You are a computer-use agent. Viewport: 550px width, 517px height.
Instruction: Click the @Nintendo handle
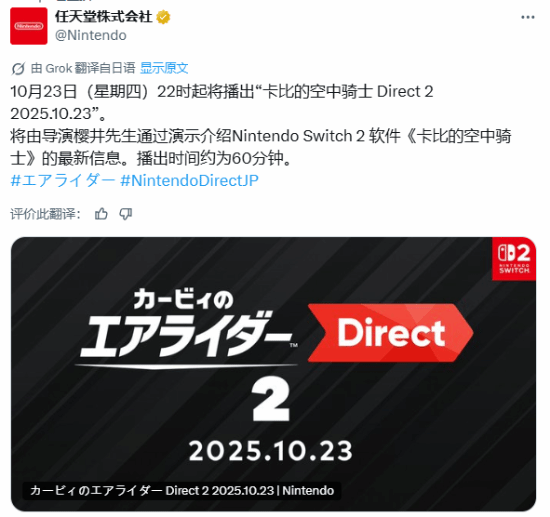90,35
